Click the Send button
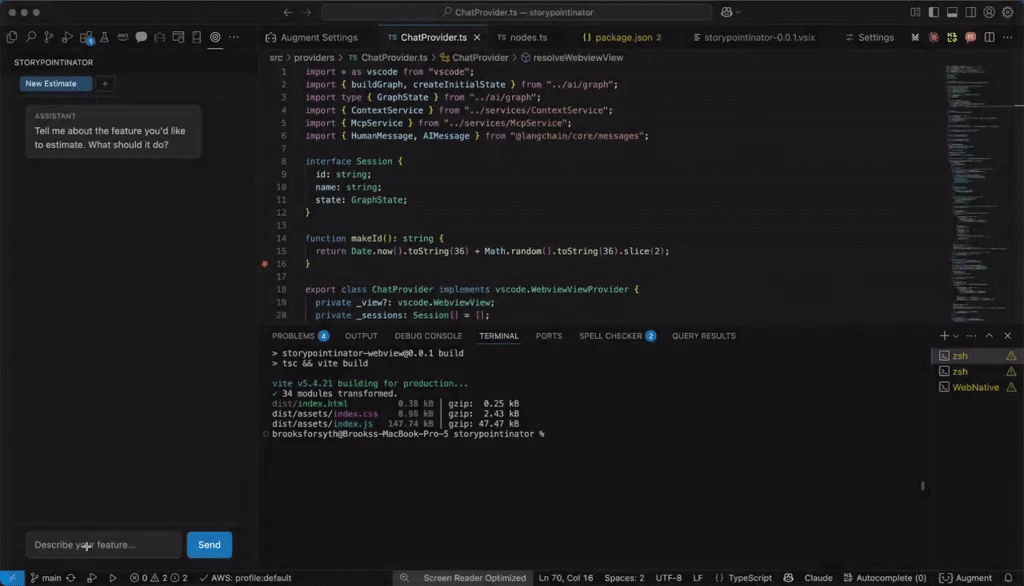 [209, 545]
